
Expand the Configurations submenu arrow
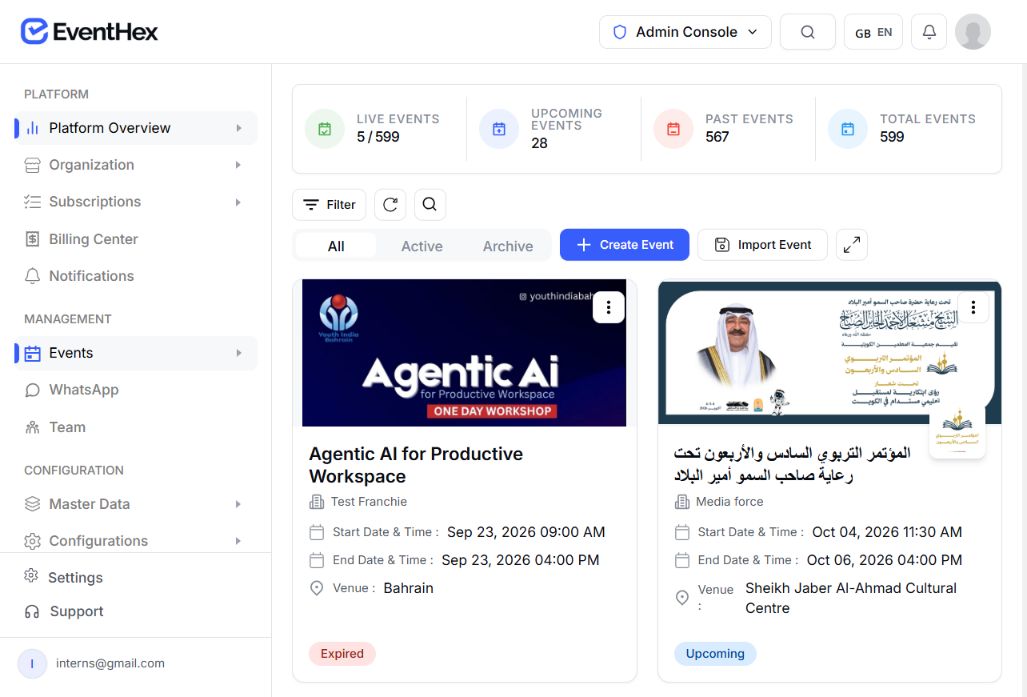click(x=238, y=541)
